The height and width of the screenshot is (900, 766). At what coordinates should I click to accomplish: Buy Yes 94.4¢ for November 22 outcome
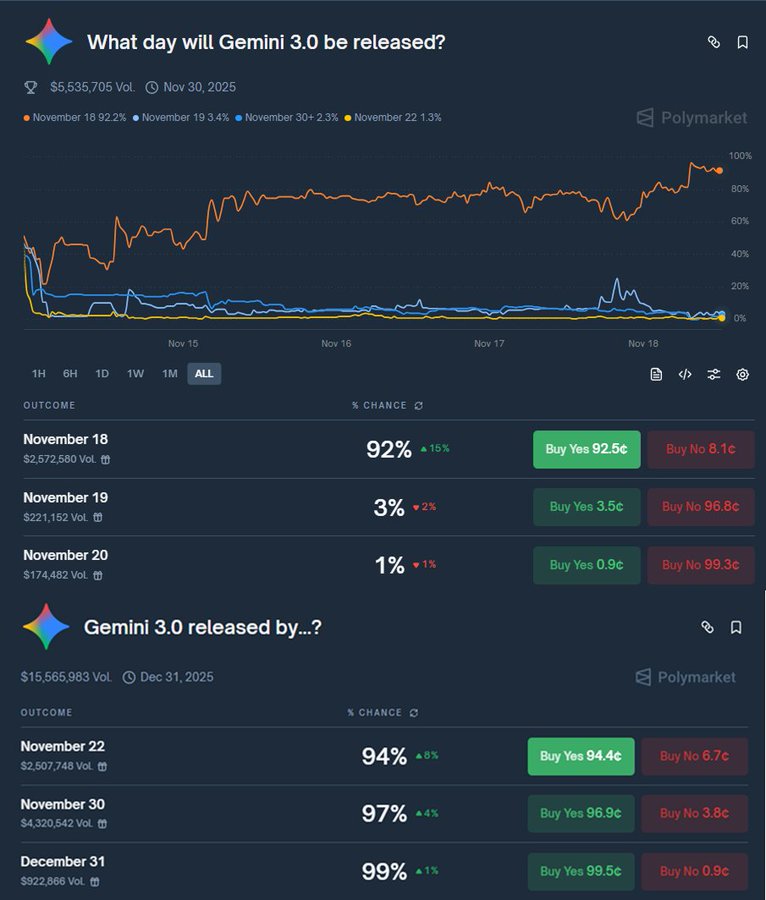[581, 757]
